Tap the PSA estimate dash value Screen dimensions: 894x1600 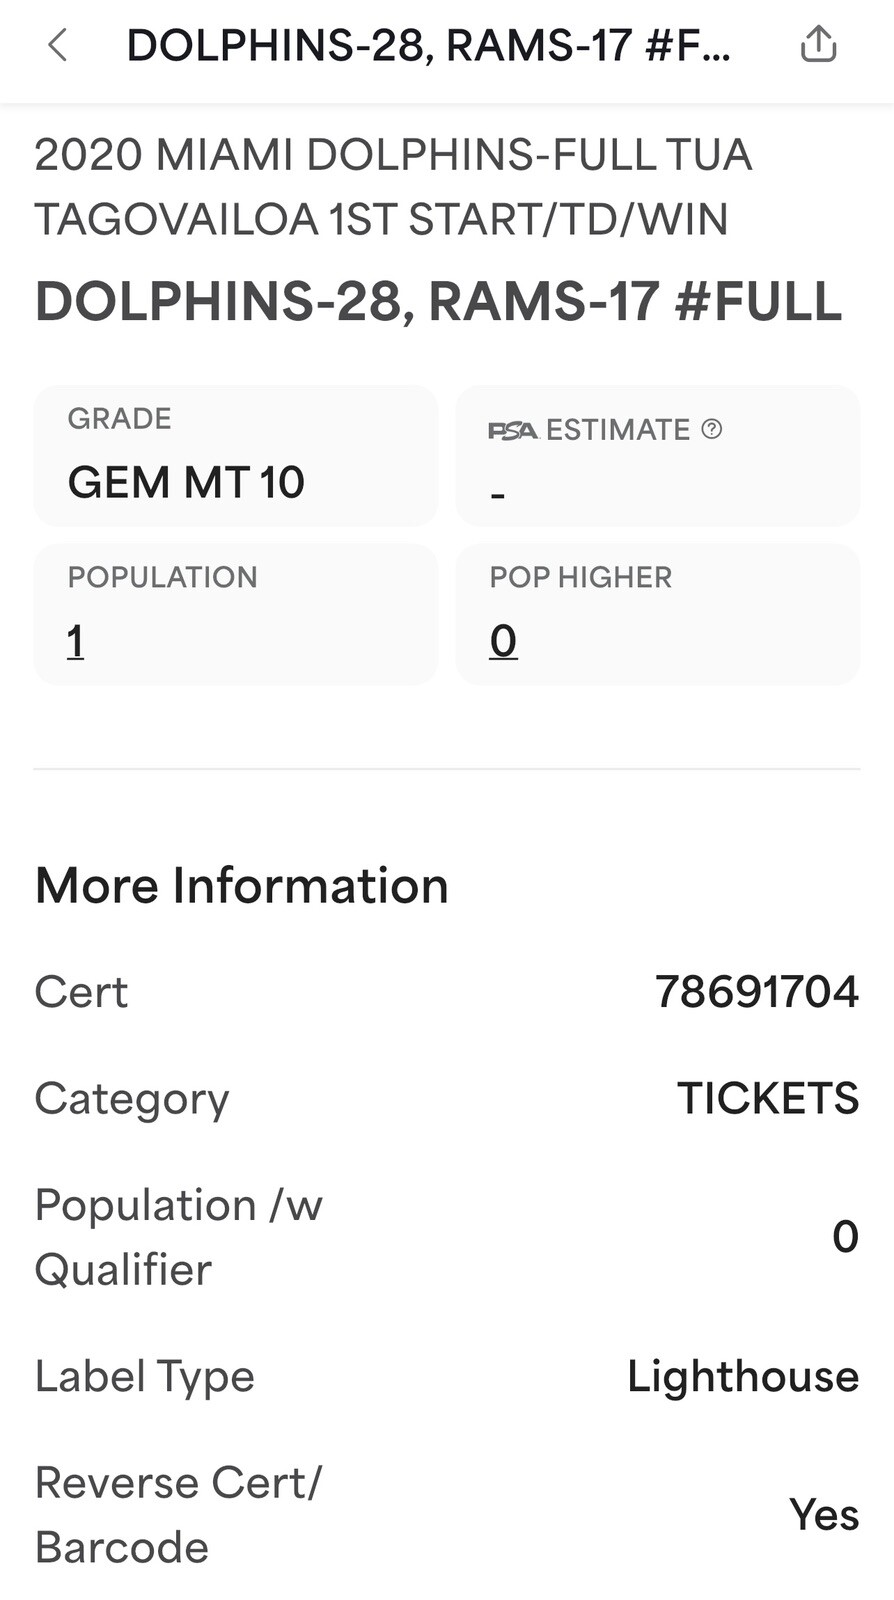pos(498,494)
